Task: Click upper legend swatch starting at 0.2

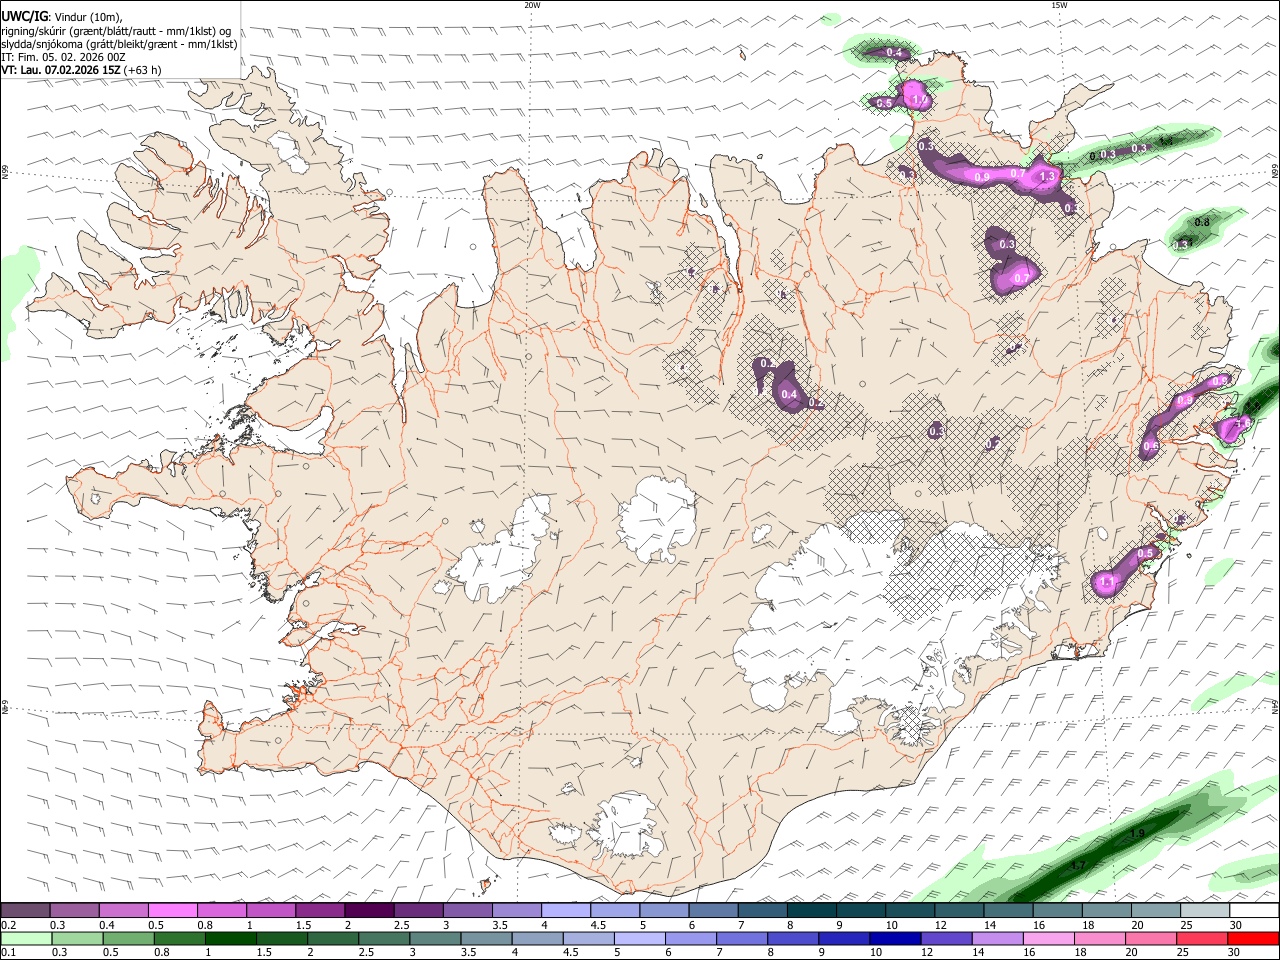Action: click(x=25, y=910)
